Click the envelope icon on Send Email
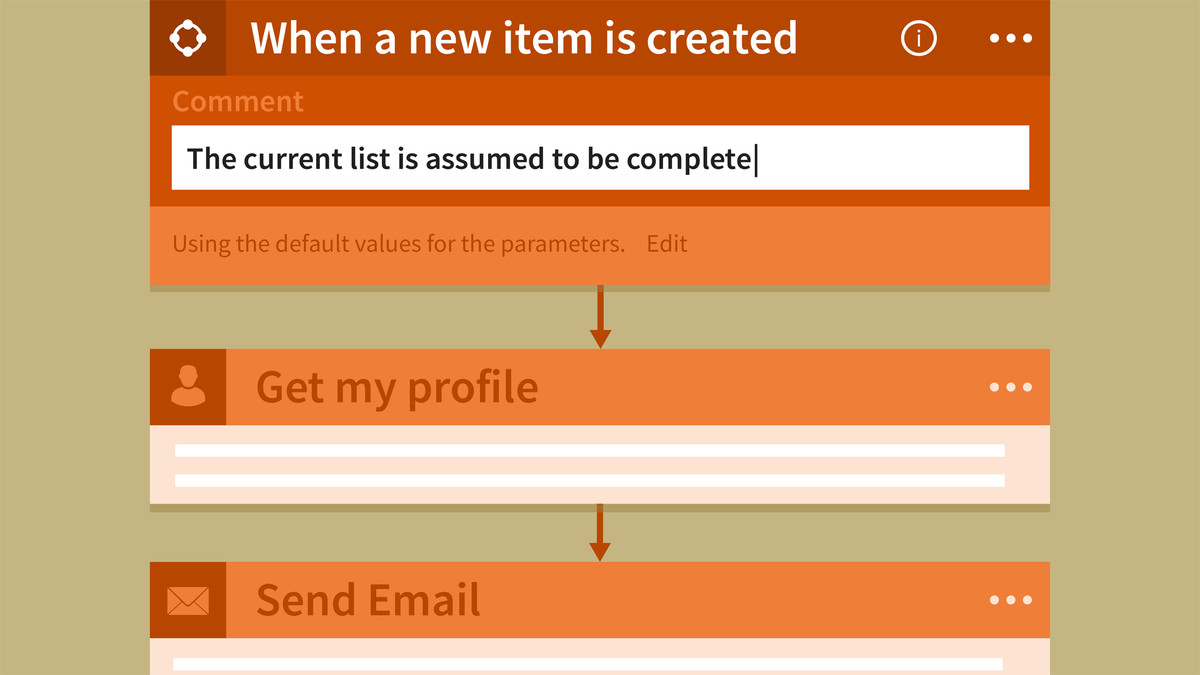 [188, 600]
